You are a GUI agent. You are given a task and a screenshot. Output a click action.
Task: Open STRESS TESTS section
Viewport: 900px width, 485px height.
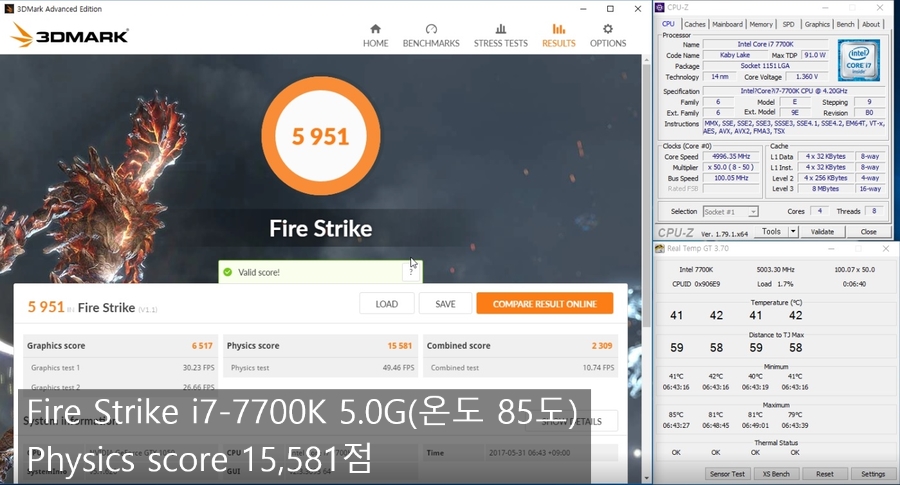click(501, 36)
